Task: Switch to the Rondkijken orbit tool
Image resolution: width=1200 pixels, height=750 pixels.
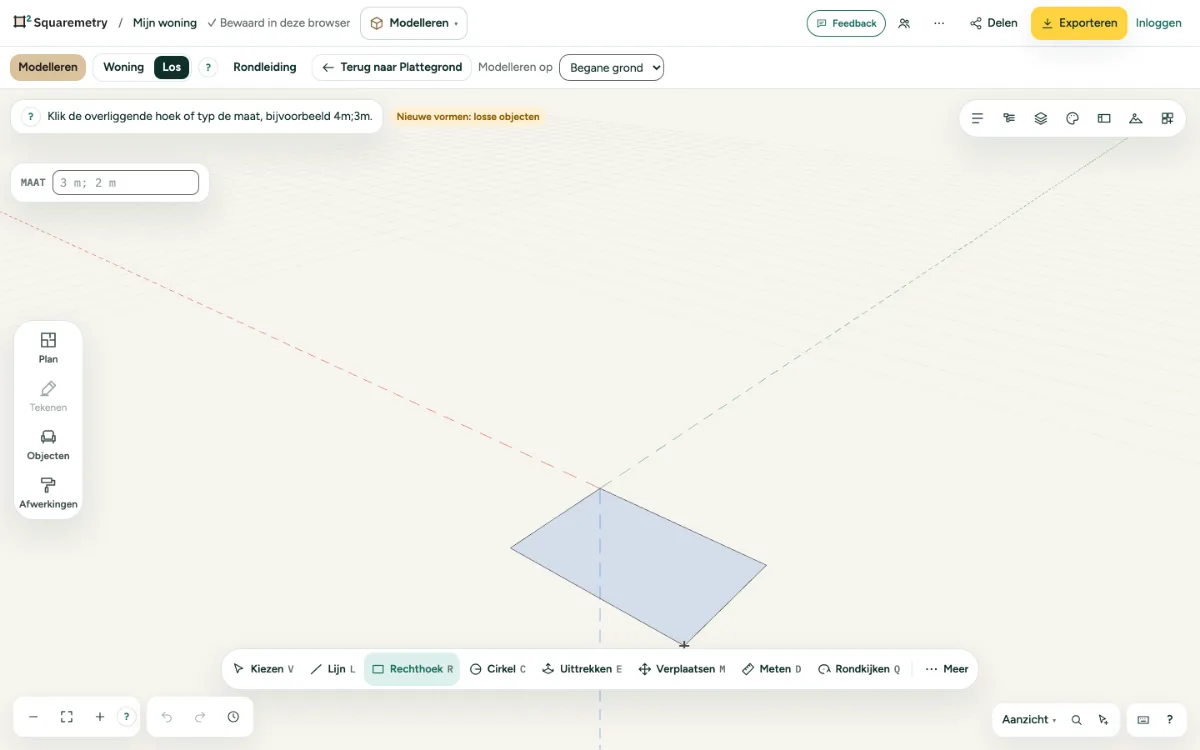Action: click(x=859, y=669)
